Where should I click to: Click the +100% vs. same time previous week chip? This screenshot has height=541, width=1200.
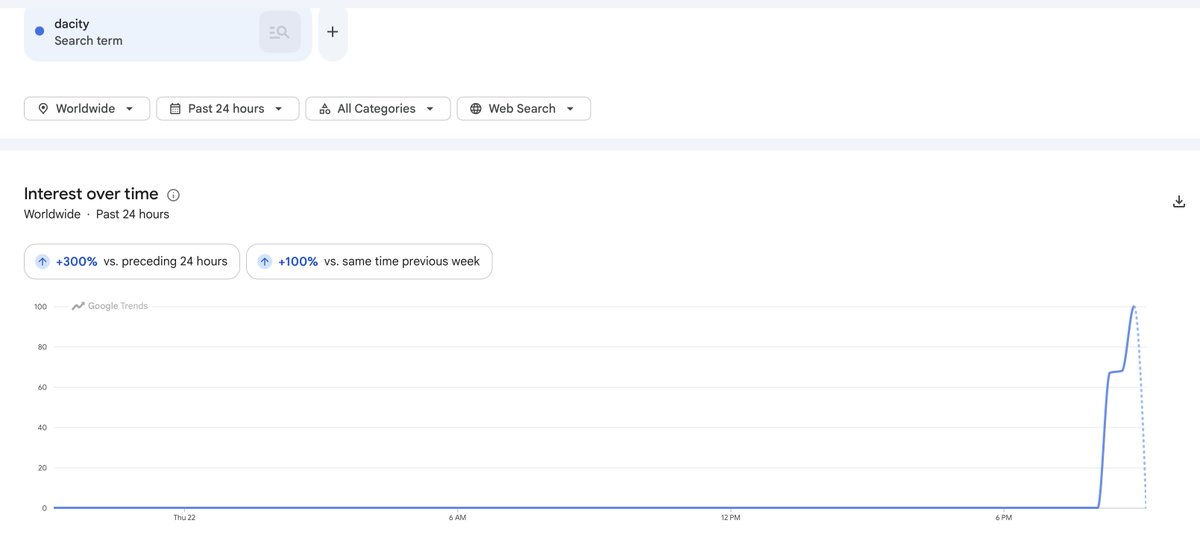pos(369,261)
